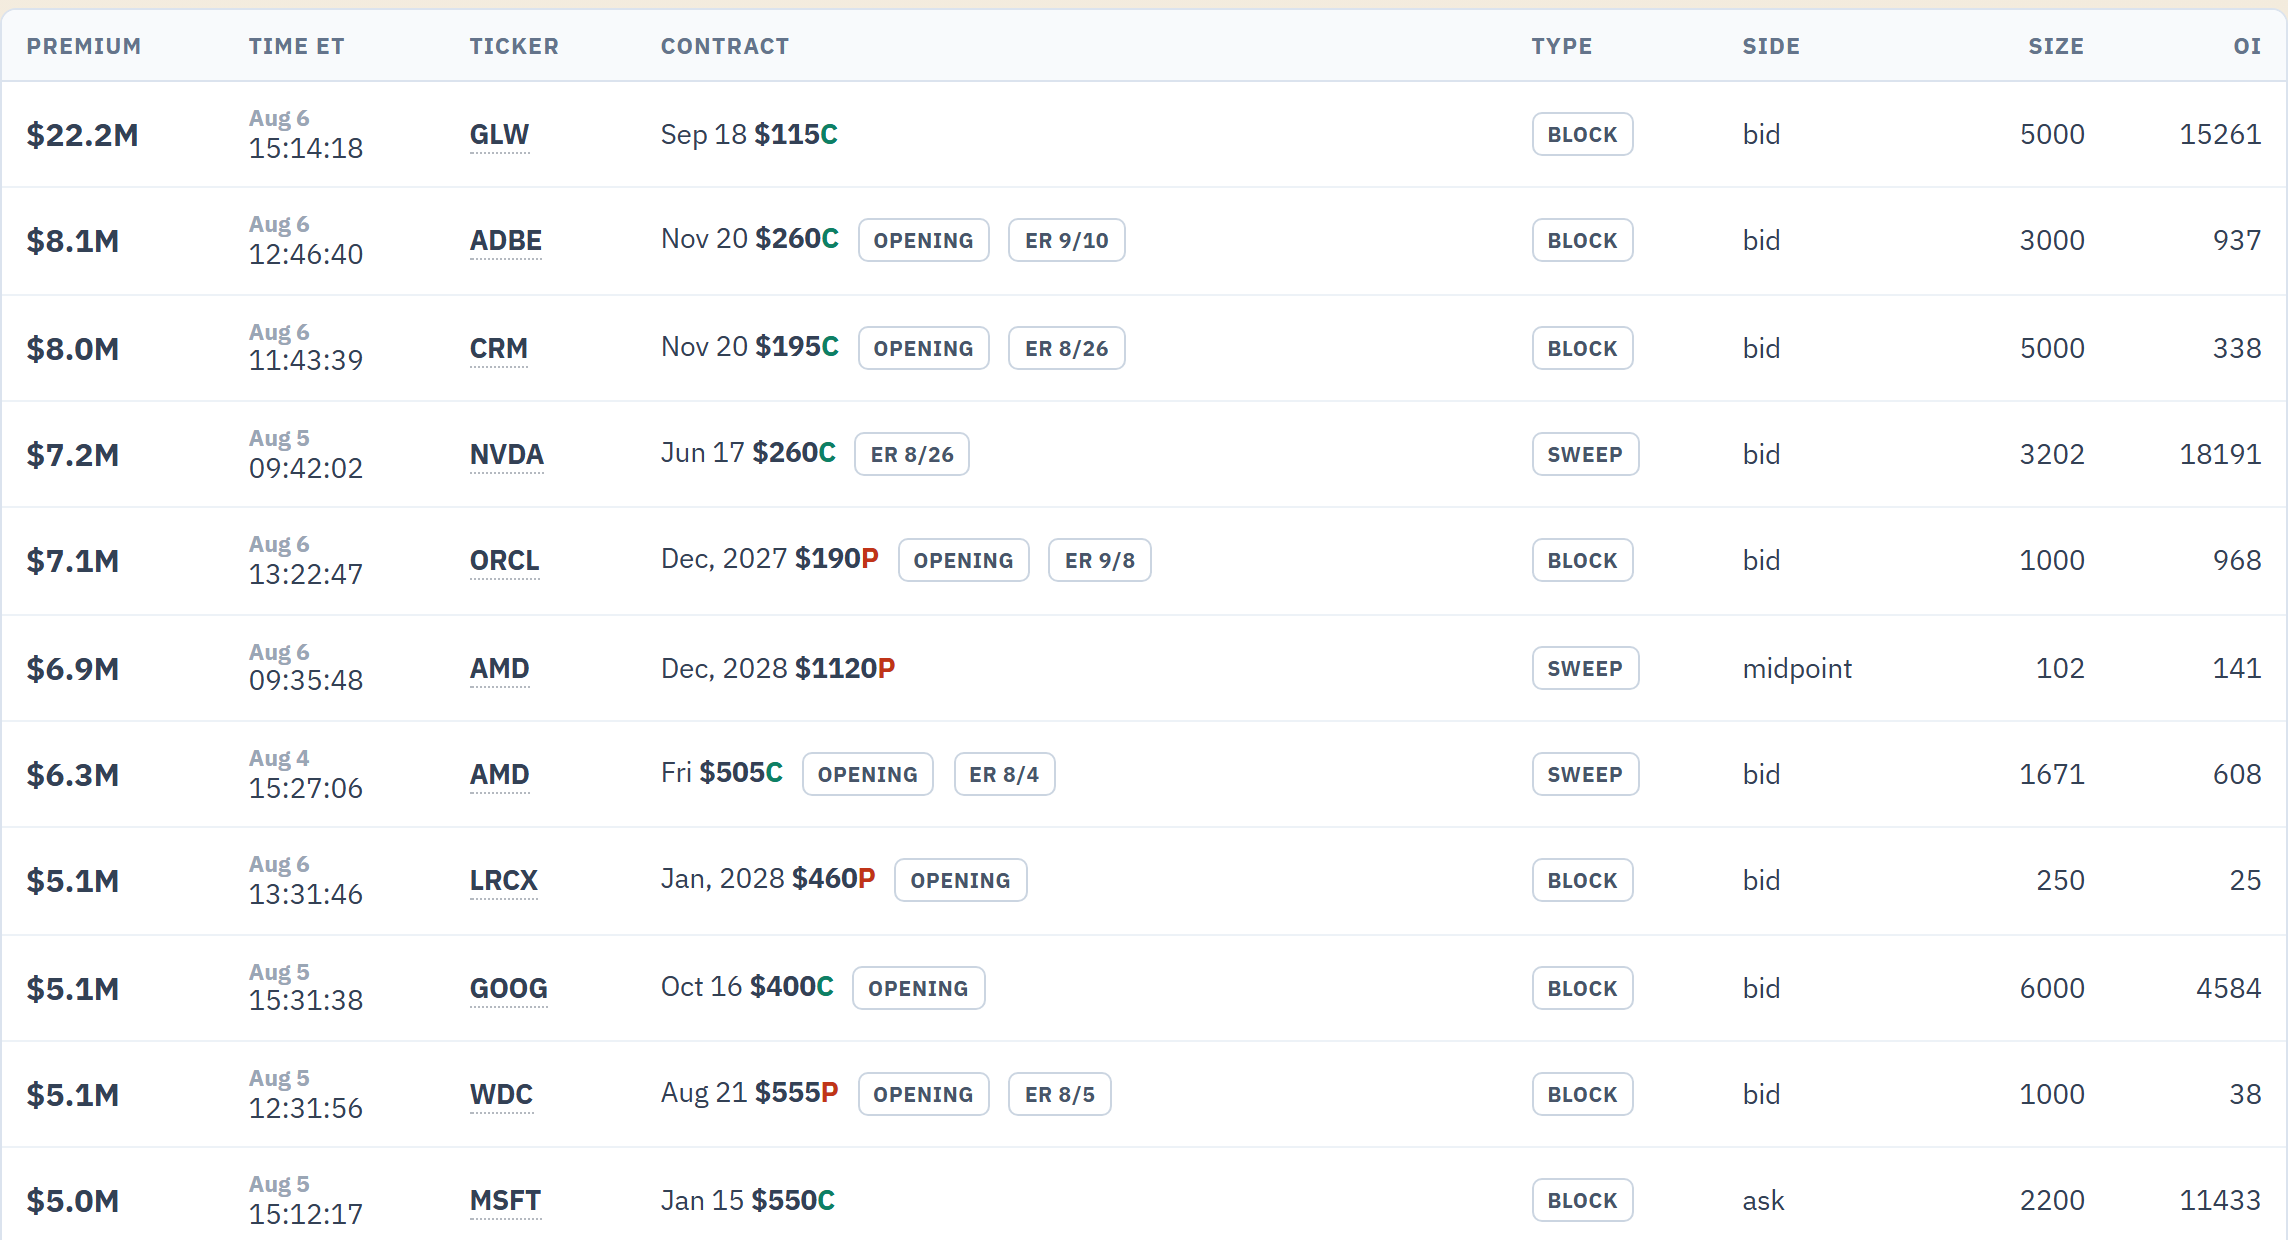This screenshot has width=2288, height=1240.
Task: Open the LRCX ticker link
Action: click(x=504, y=880)
